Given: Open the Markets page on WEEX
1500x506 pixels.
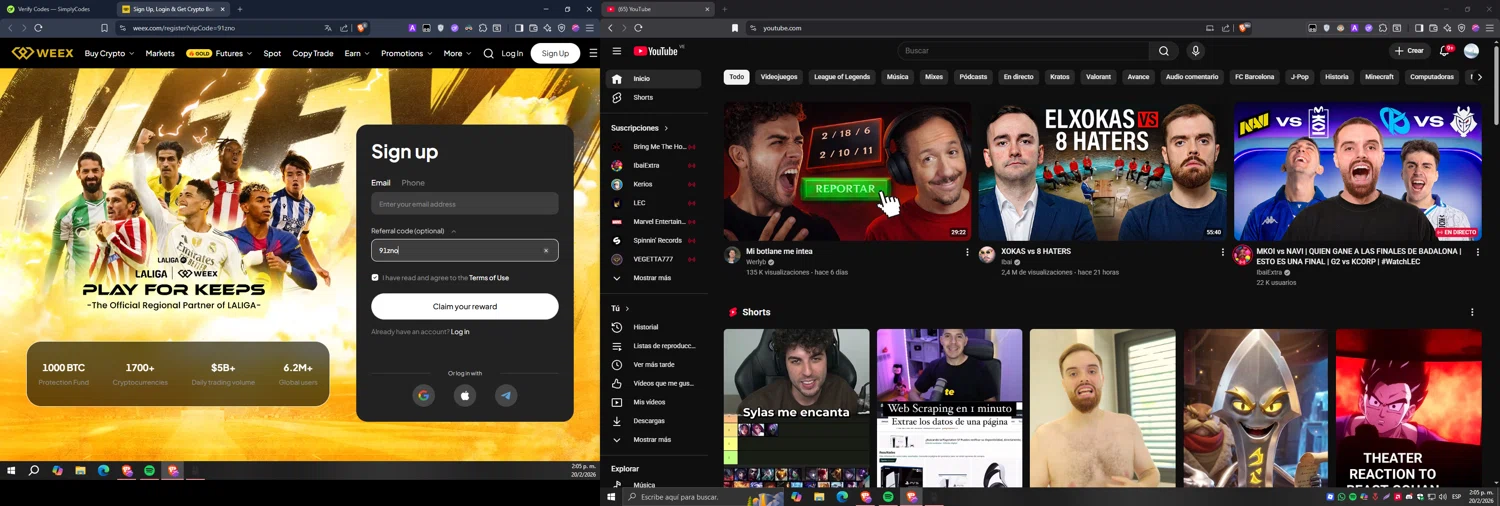Looking at the screenshot, I should click(160, 53).
